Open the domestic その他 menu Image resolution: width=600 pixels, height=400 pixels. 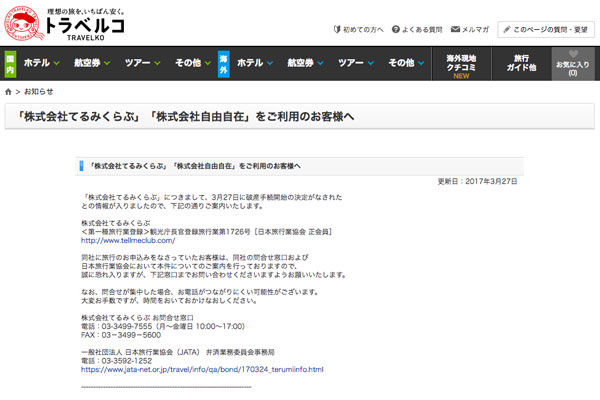click(x=188, y=63)
